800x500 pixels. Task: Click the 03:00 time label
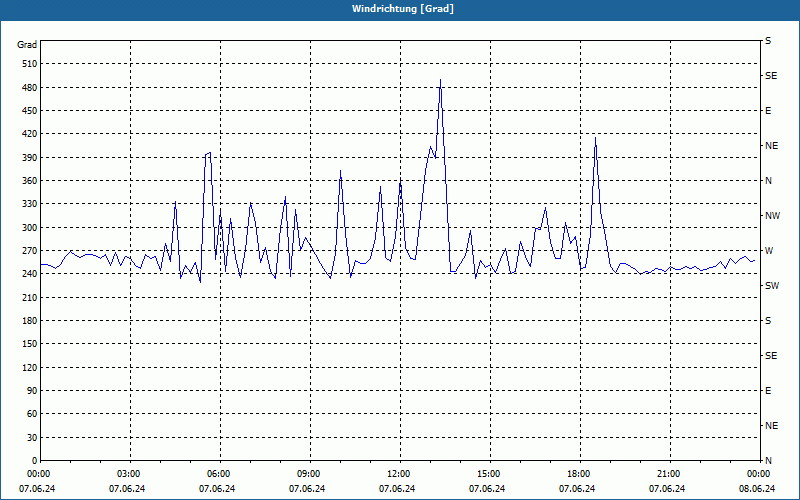point(128,474)
